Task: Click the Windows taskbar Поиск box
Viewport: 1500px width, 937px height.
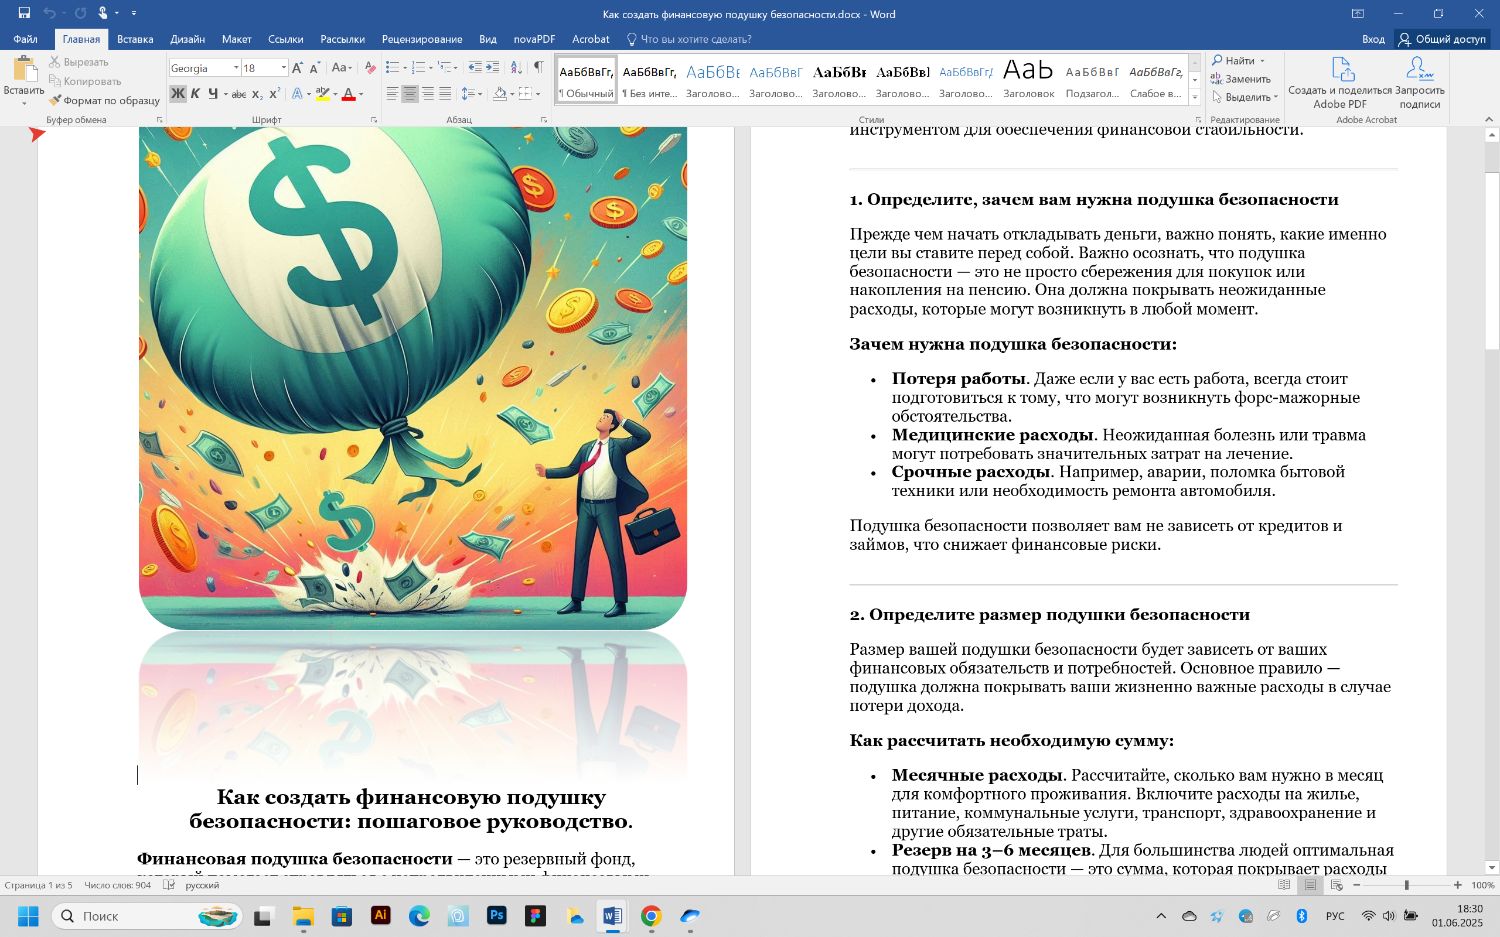Action: click(x=147, y=915)
